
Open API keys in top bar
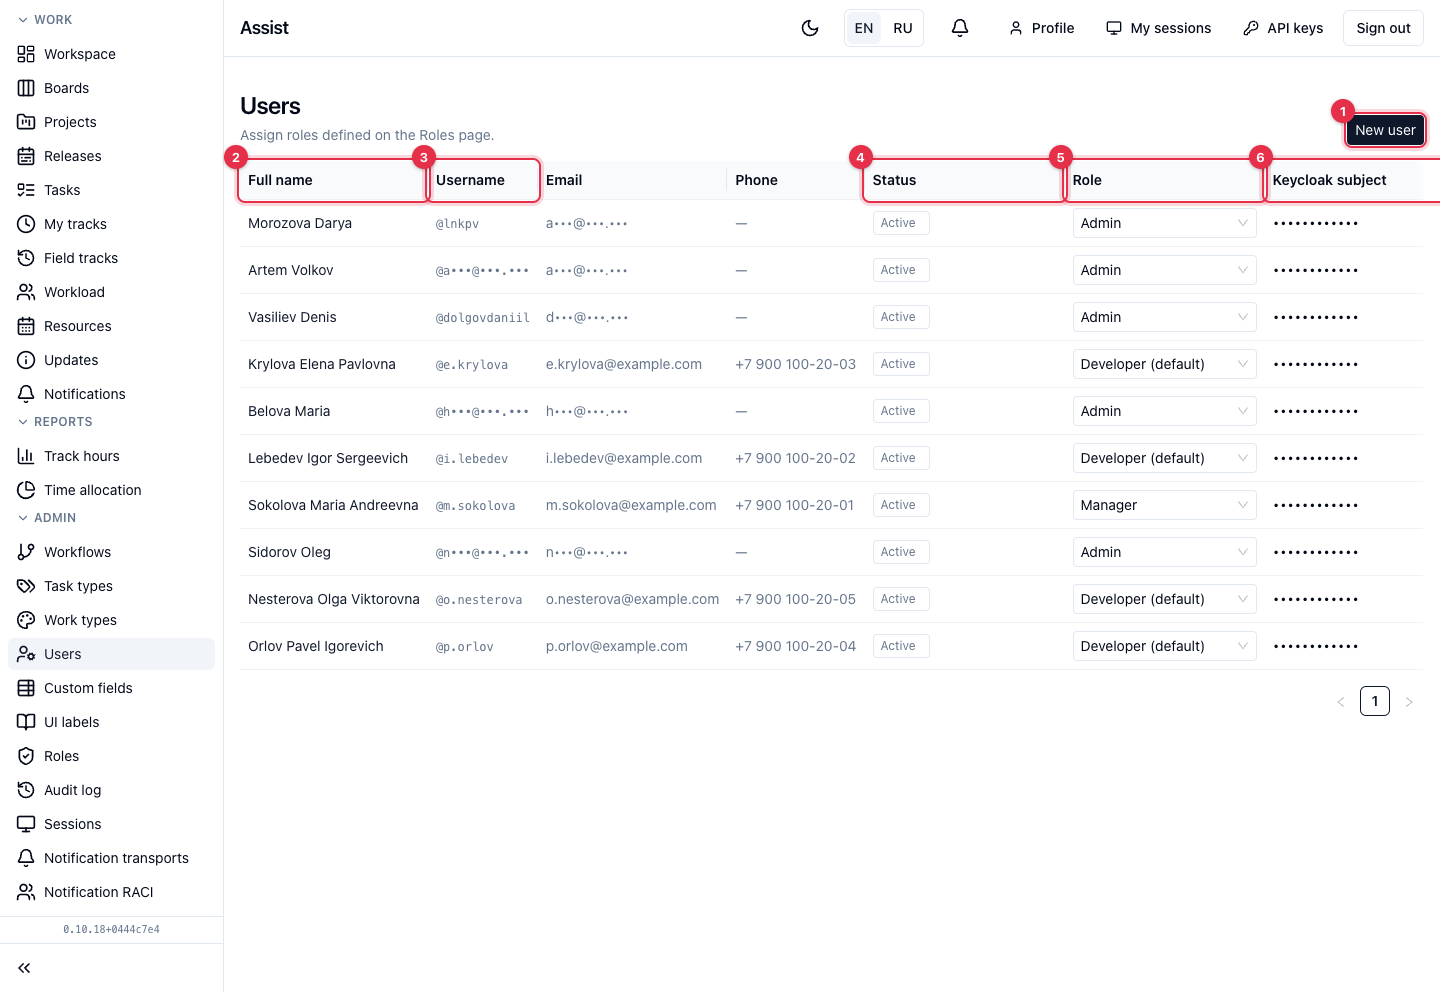click(x=1283, y=28)
